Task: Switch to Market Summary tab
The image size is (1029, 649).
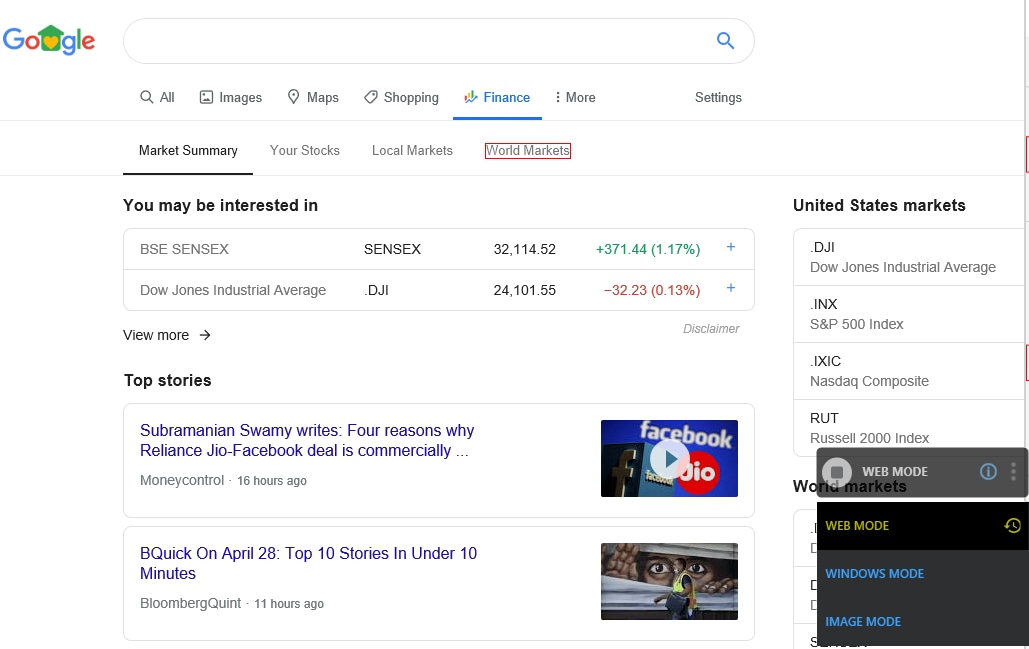Action: click(188, 150)
